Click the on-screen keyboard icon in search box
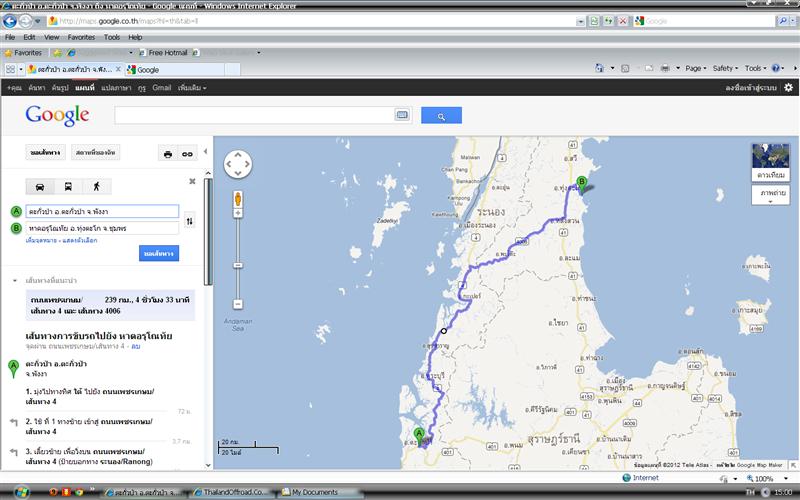The height and width of the screenshot is (500, 800). coord(402,116)
